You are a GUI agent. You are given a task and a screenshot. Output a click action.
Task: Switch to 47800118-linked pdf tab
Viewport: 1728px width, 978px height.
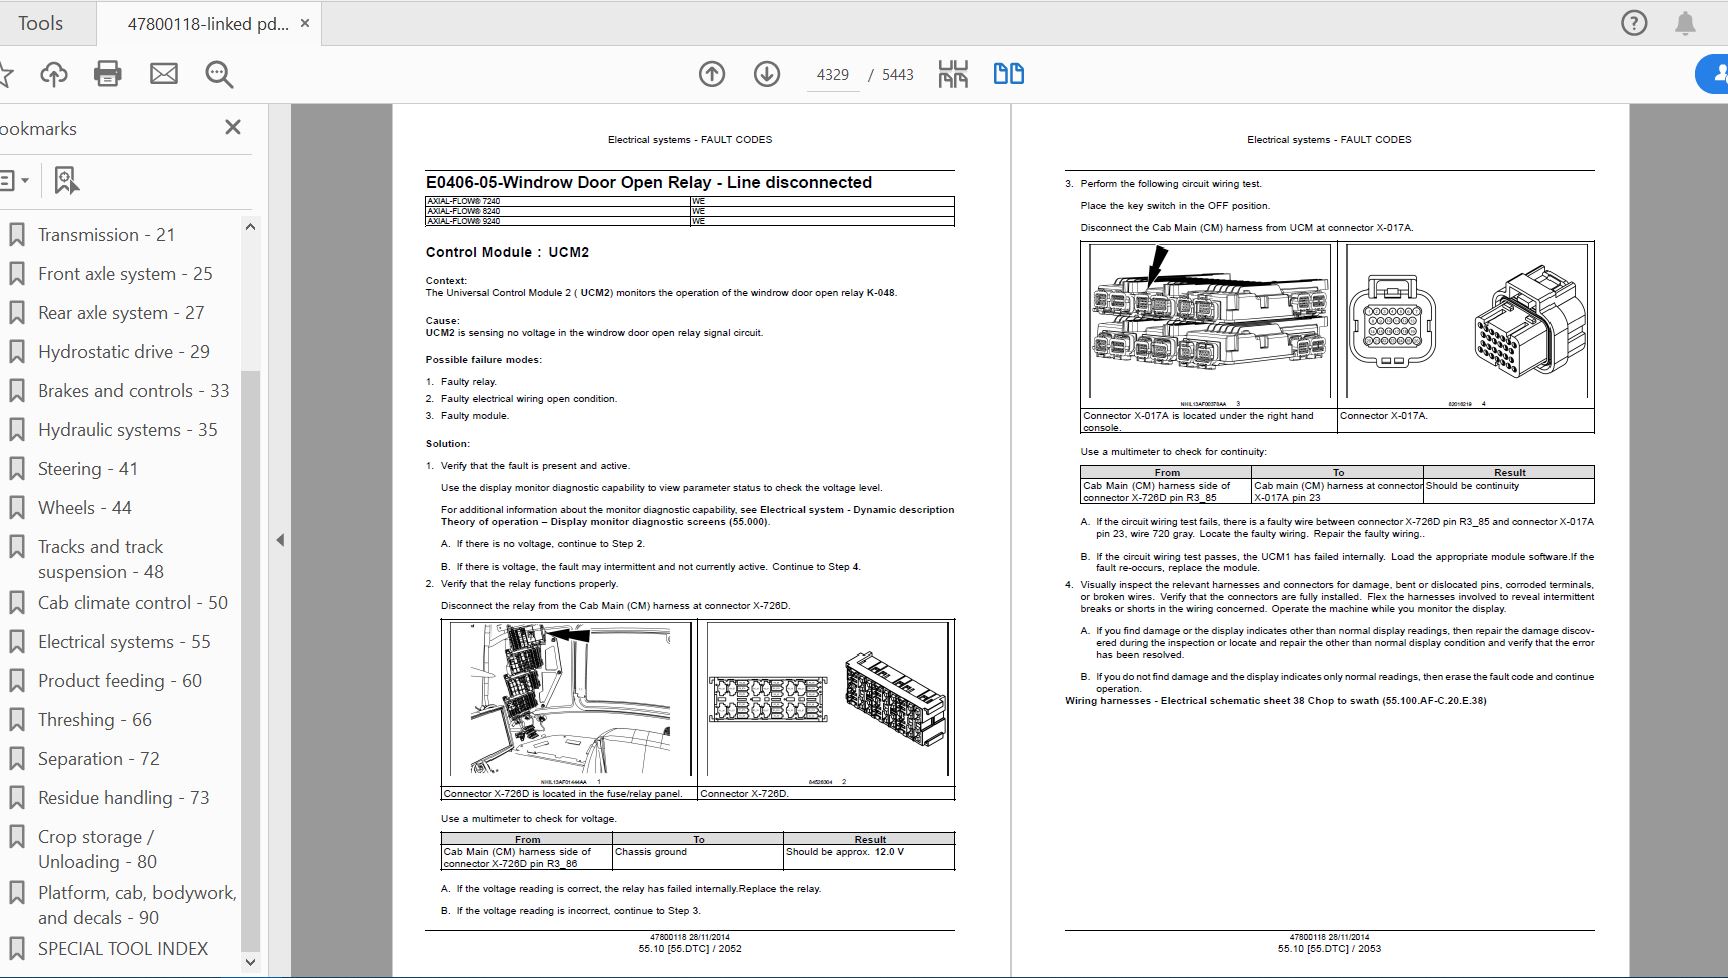[x=207, y=24]
